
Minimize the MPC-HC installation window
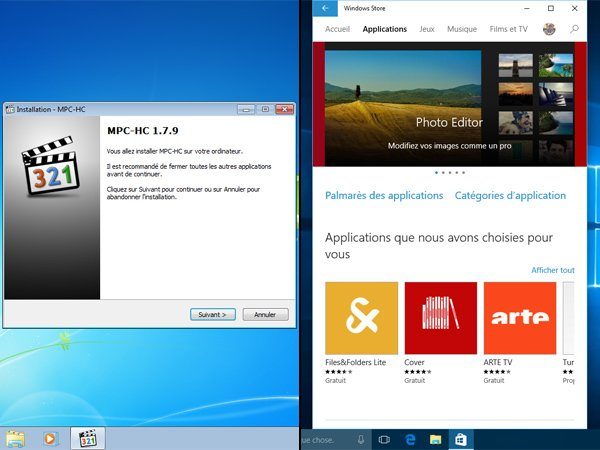[x=246, y=109]
